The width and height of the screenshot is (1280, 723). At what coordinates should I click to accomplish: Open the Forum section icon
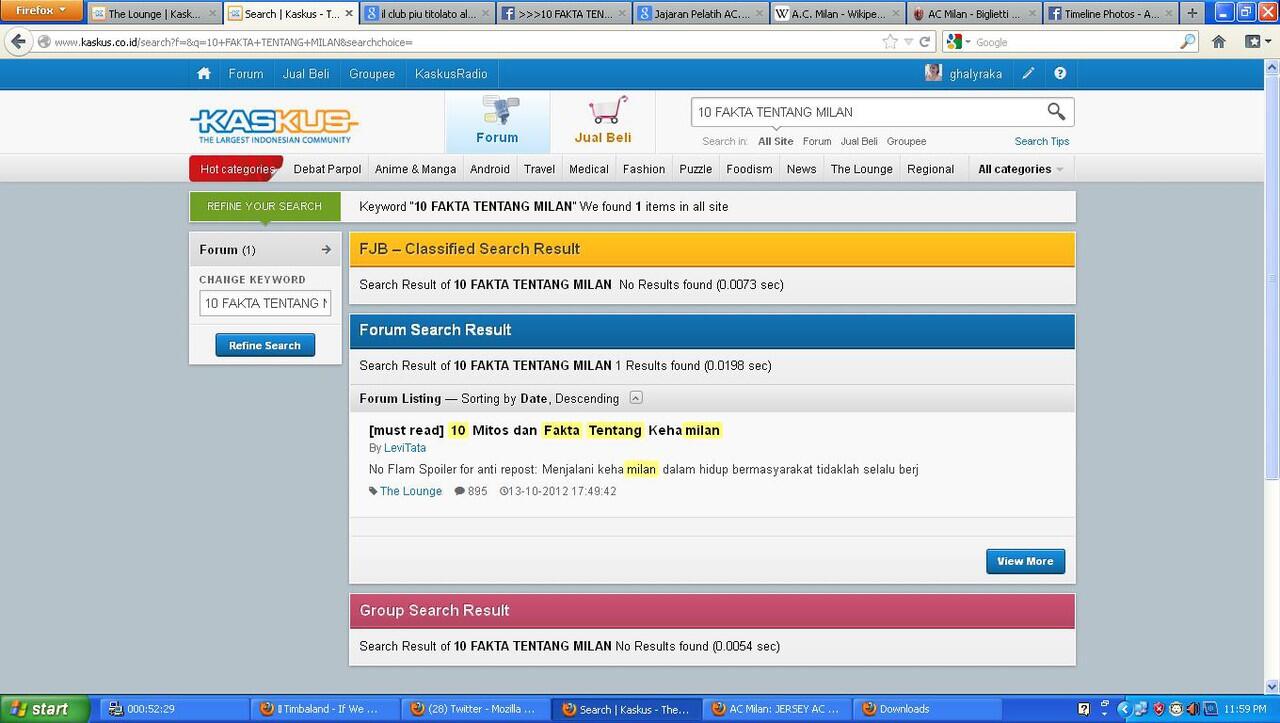[x=498, y=121]
